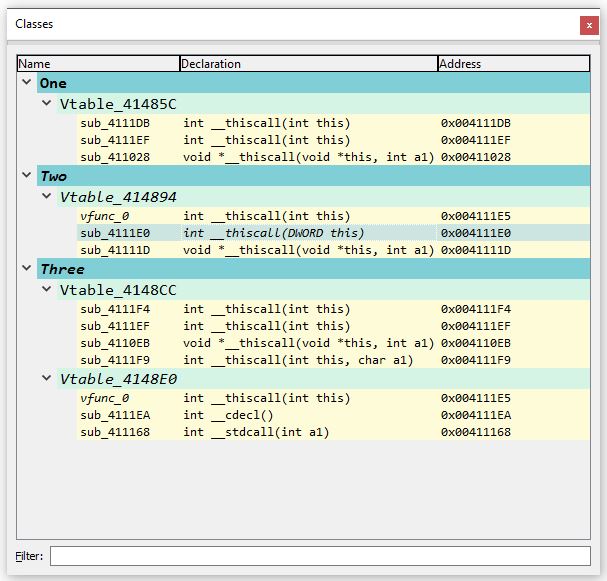
Task: Click address 0x004111EA
Action: tap(476, 415)
